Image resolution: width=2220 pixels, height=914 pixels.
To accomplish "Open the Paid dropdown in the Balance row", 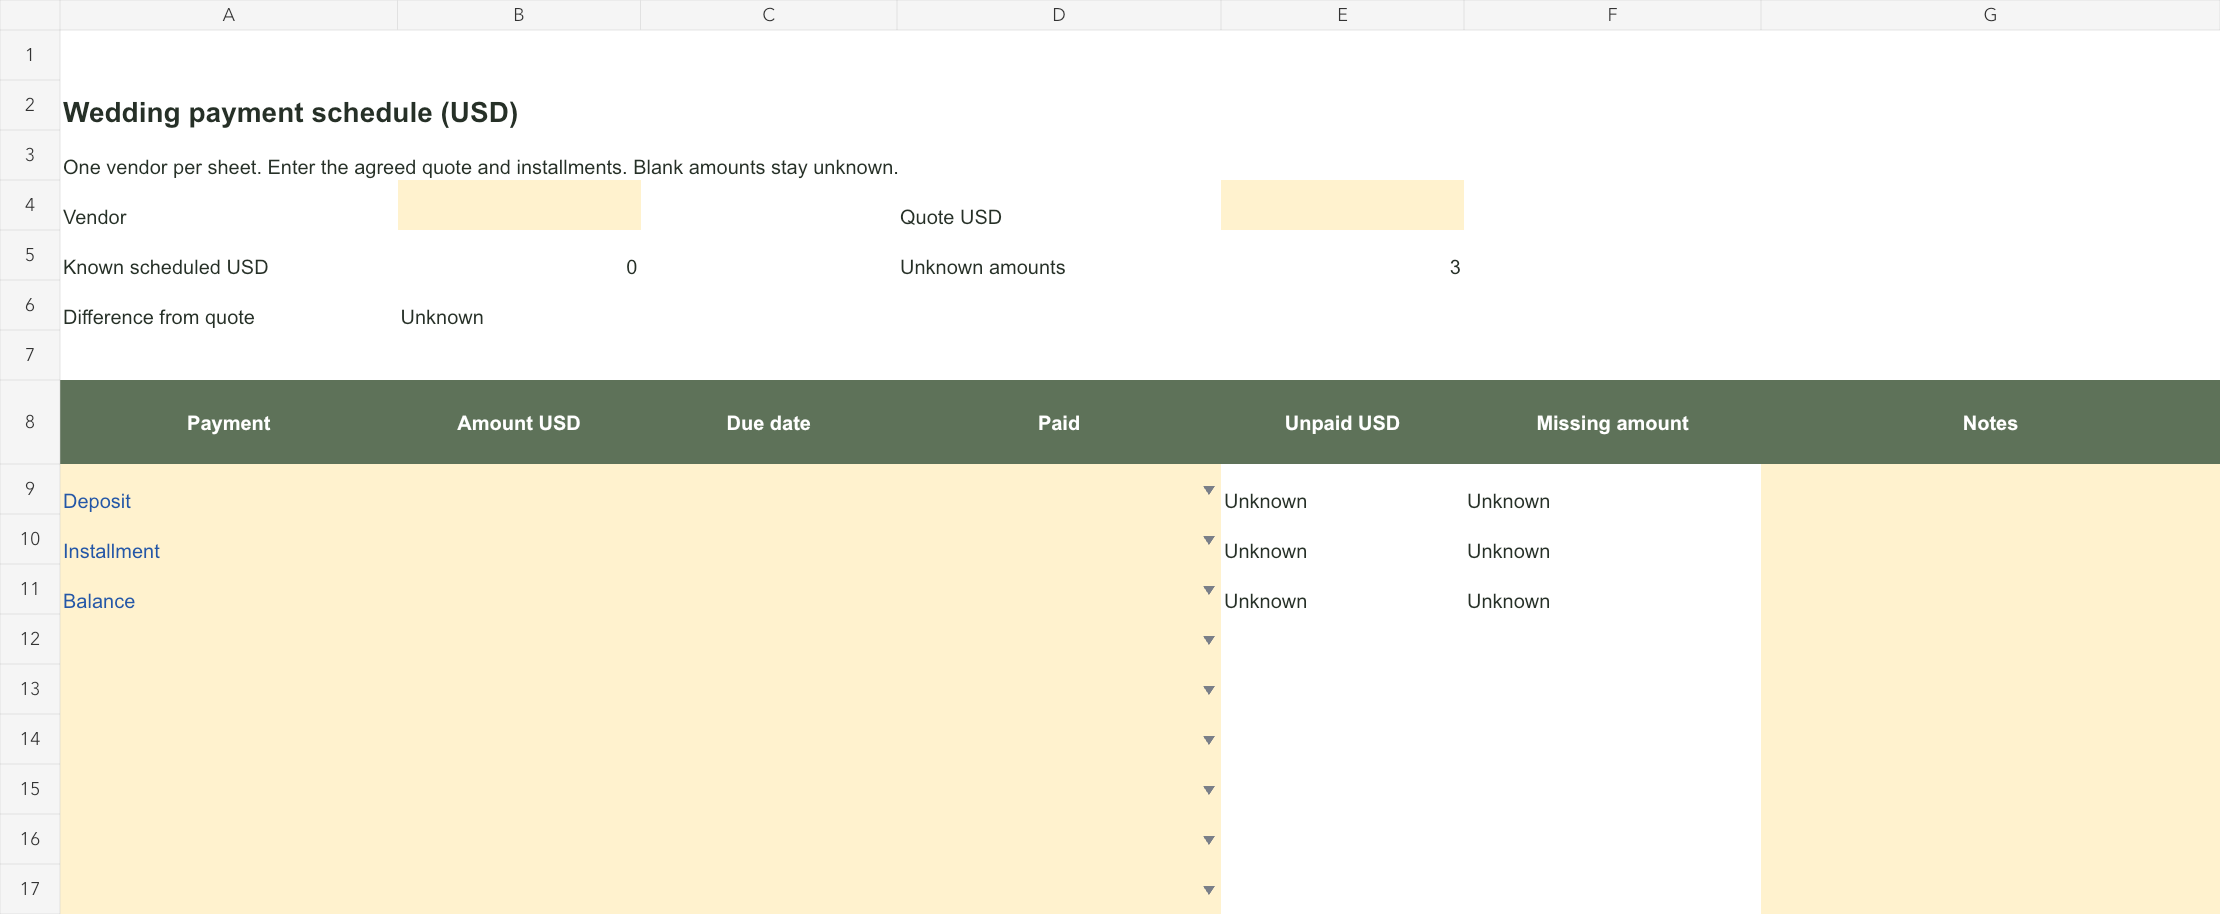I will (x=1208, y=590).
